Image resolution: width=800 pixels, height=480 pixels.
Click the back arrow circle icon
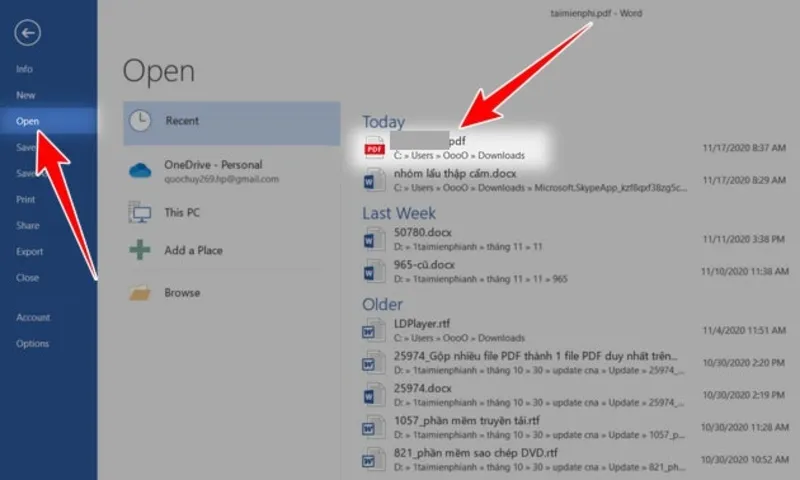(x=28, y=33)
